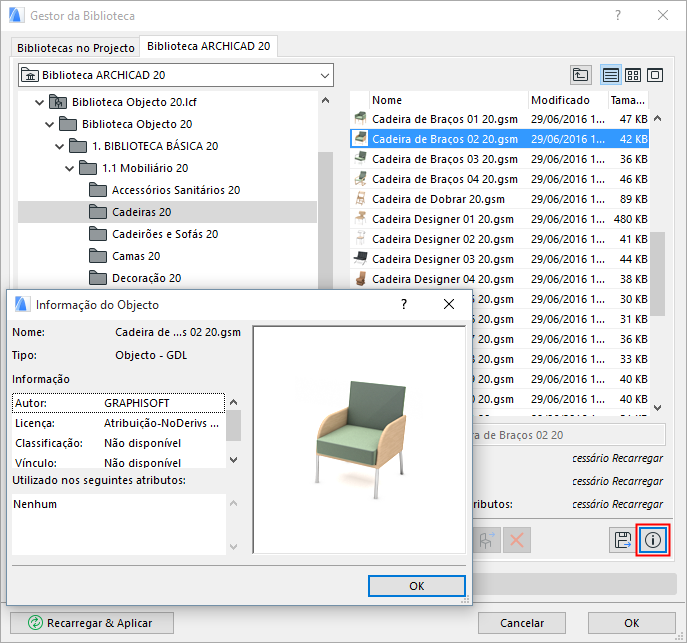Select the 1.1 Mobiliário 20 folder
Image resolution: width=687 pixels, height=643 pixels.
point(145,168)
